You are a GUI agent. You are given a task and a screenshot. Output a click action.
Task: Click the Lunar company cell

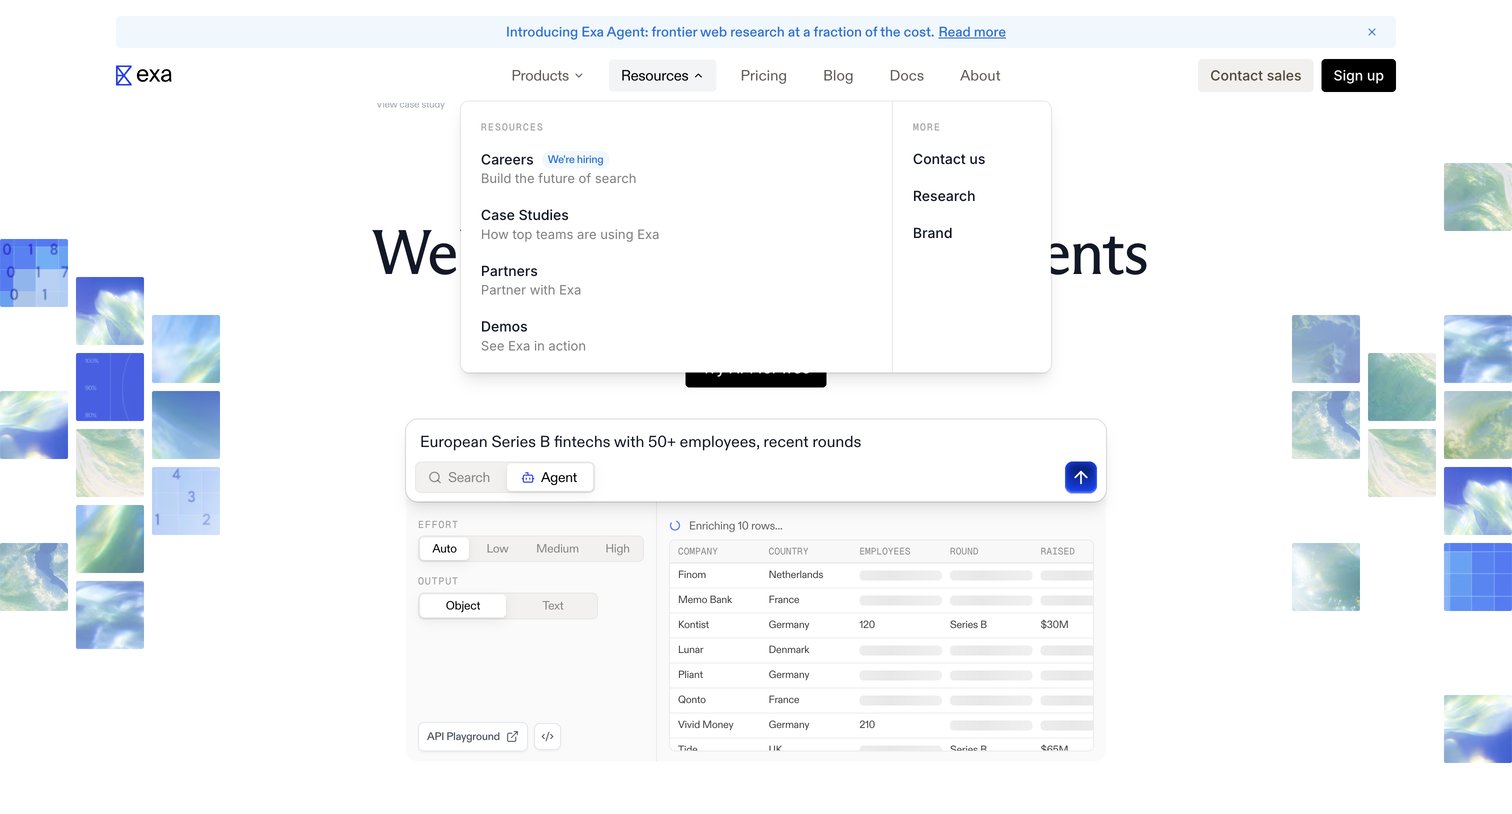click(691, 650)
